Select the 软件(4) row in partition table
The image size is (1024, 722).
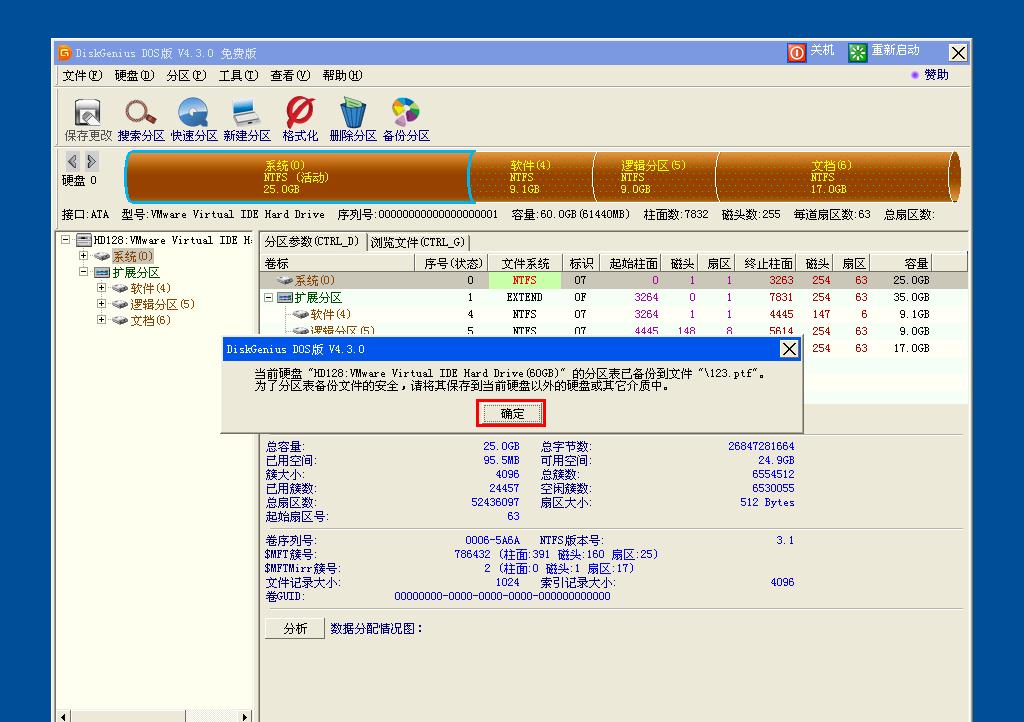click(x=613, y=314)
